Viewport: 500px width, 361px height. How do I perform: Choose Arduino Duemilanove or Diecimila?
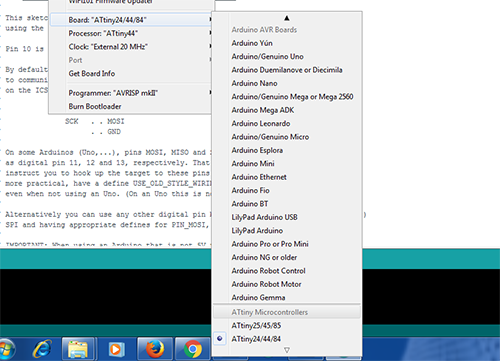287,70
